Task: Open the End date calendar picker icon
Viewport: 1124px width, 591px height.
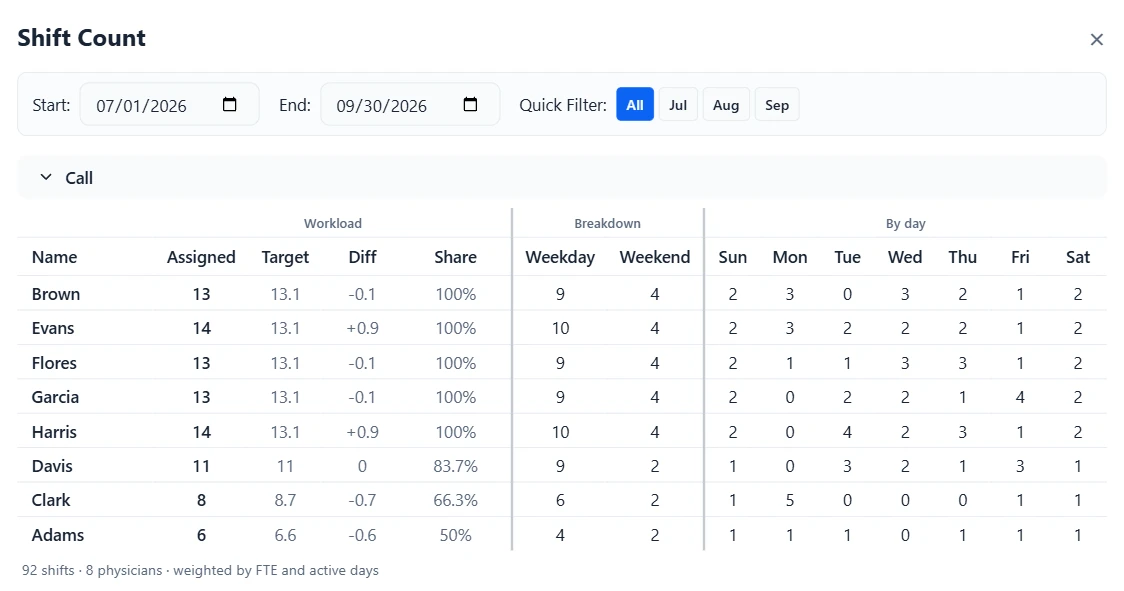Action: coord(470,105)
